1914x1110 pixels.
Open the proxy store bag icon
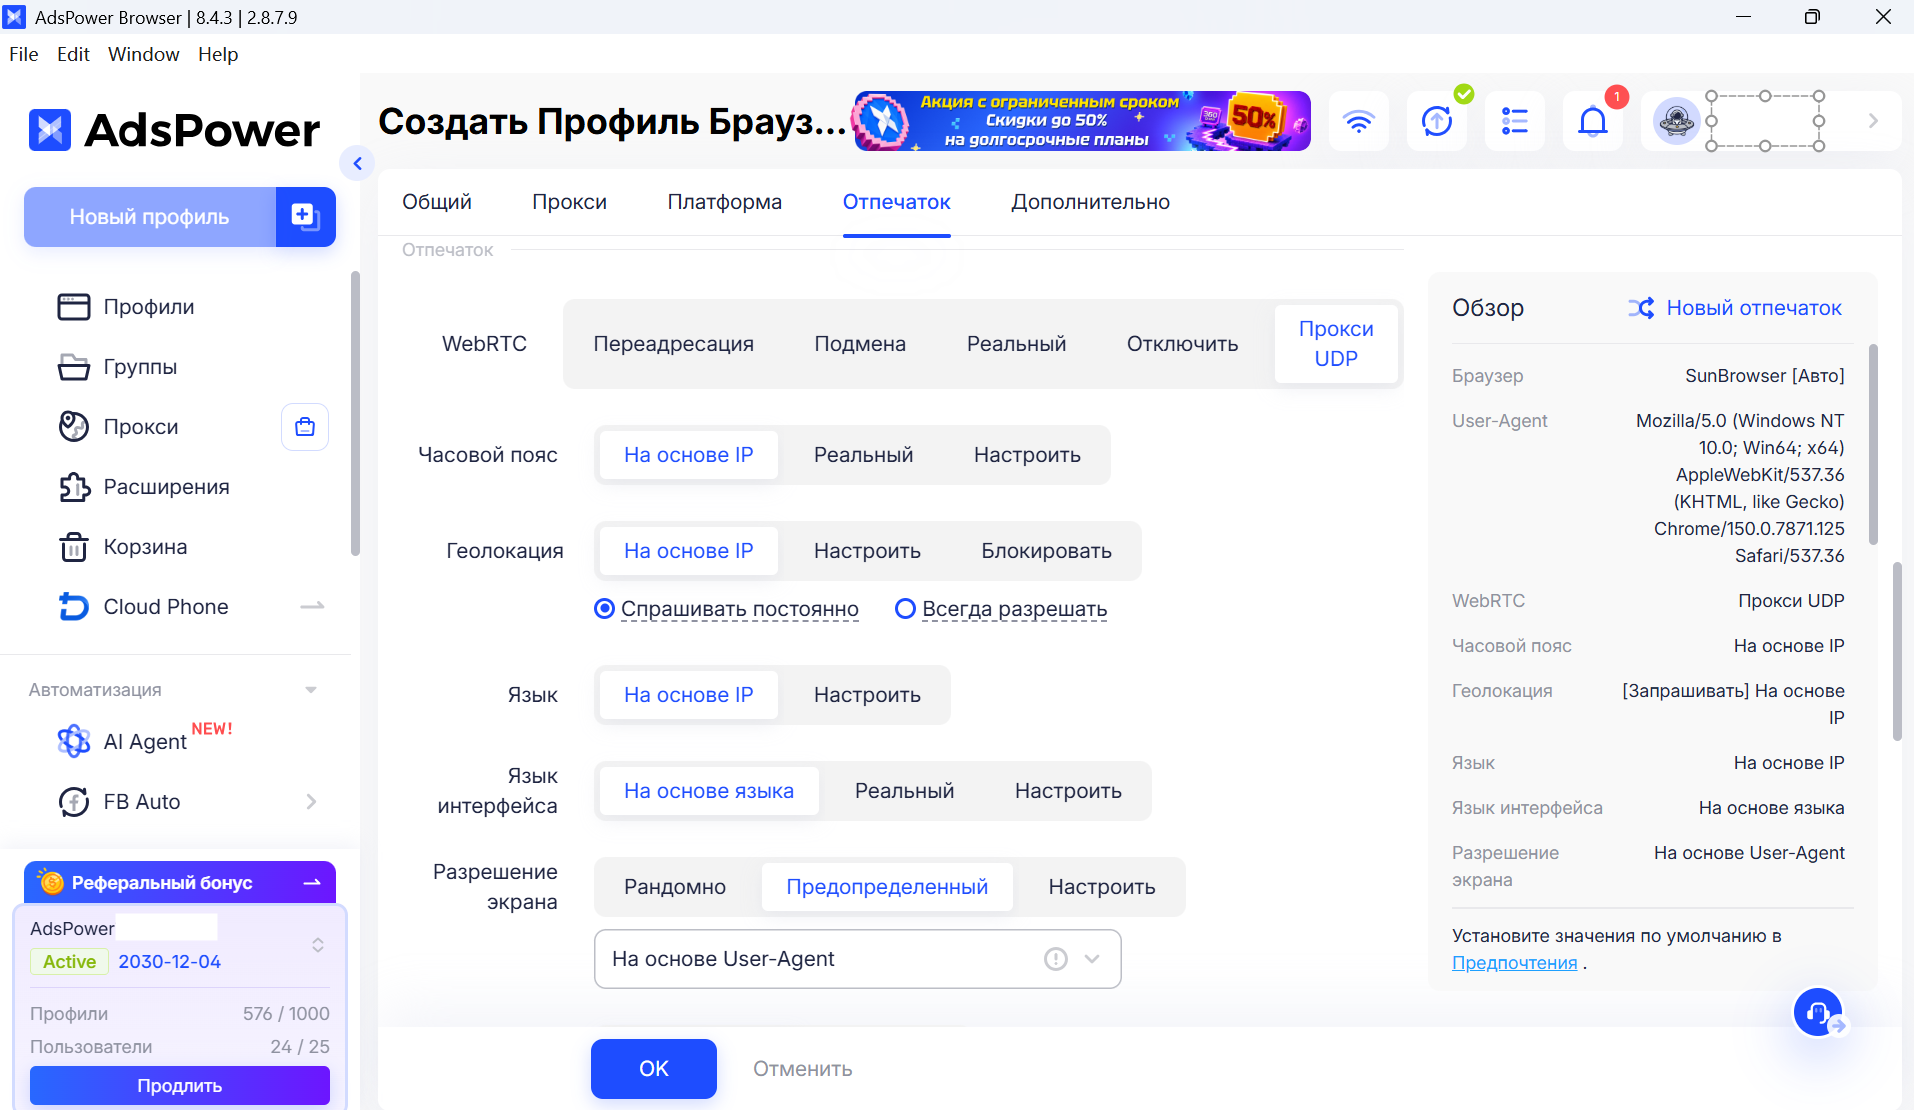(x=305, y=427)
